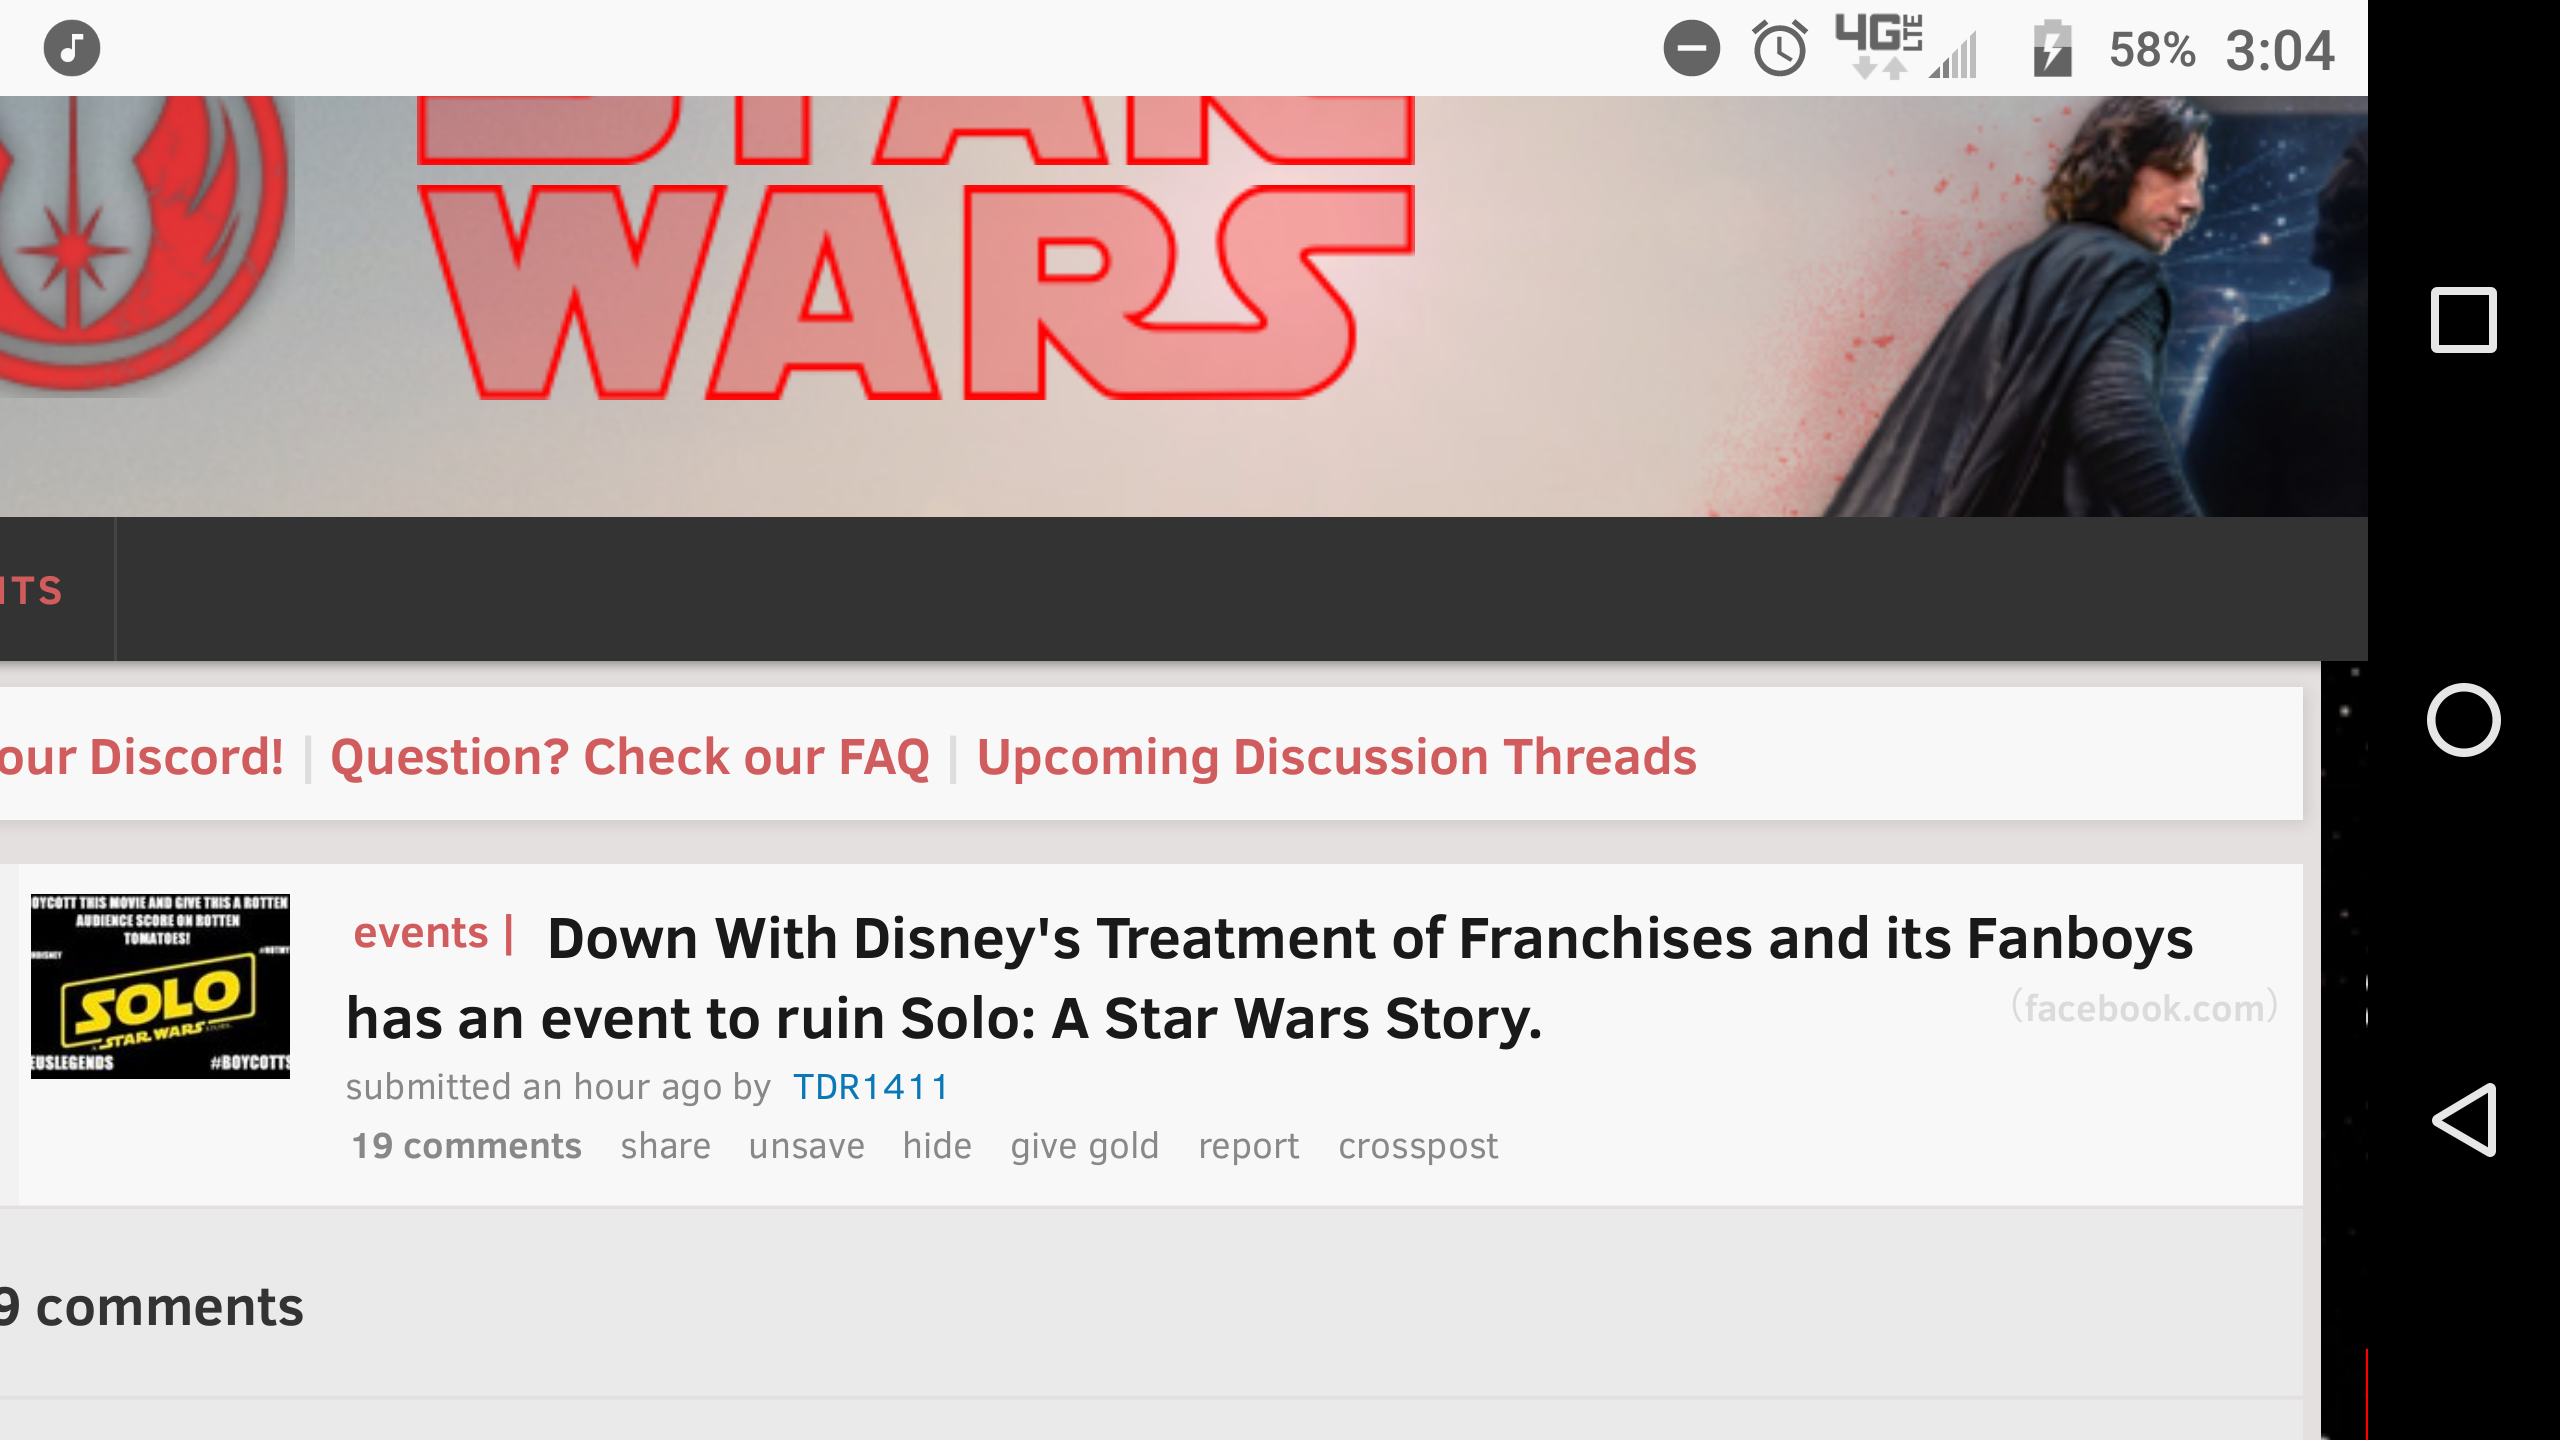Image resolution: width=2560 pixels, height=1440 pixels.
Task: Open the Discord link in the announcement bar
Action: click(140, 757)
